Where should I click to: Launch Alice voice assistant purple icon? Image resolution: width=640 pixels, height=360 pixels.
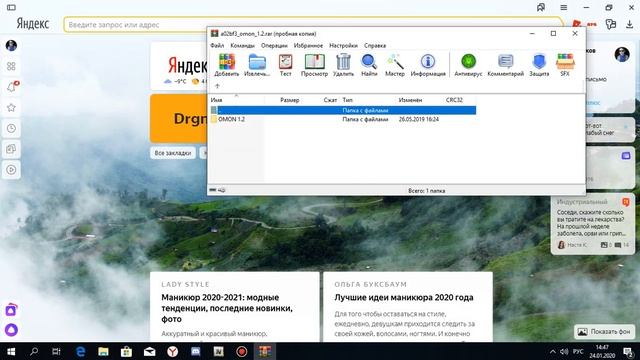[11, 329]
